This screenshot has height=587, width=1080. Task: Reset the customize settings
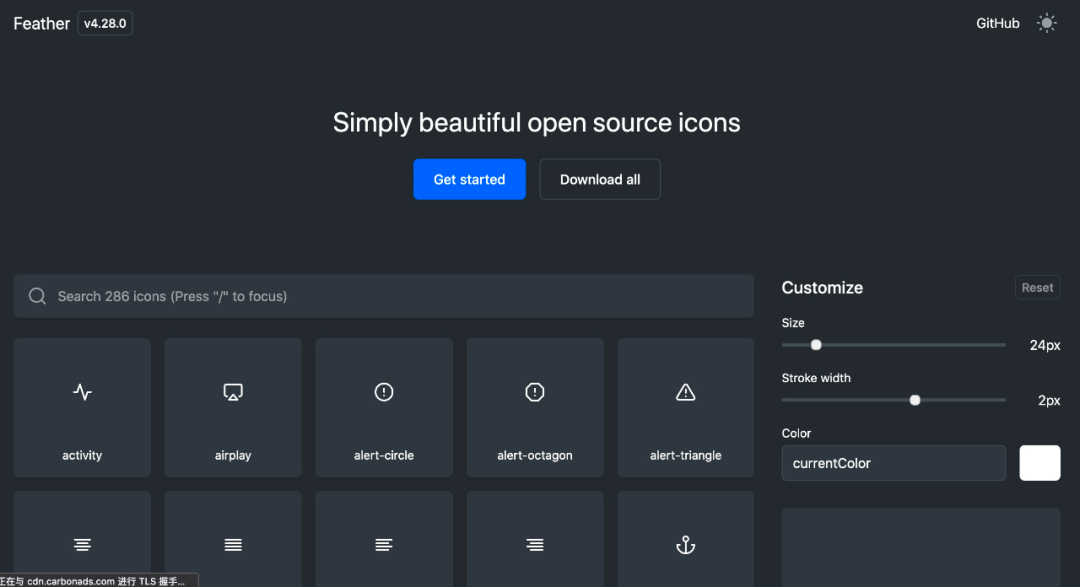coord(1037,287)
